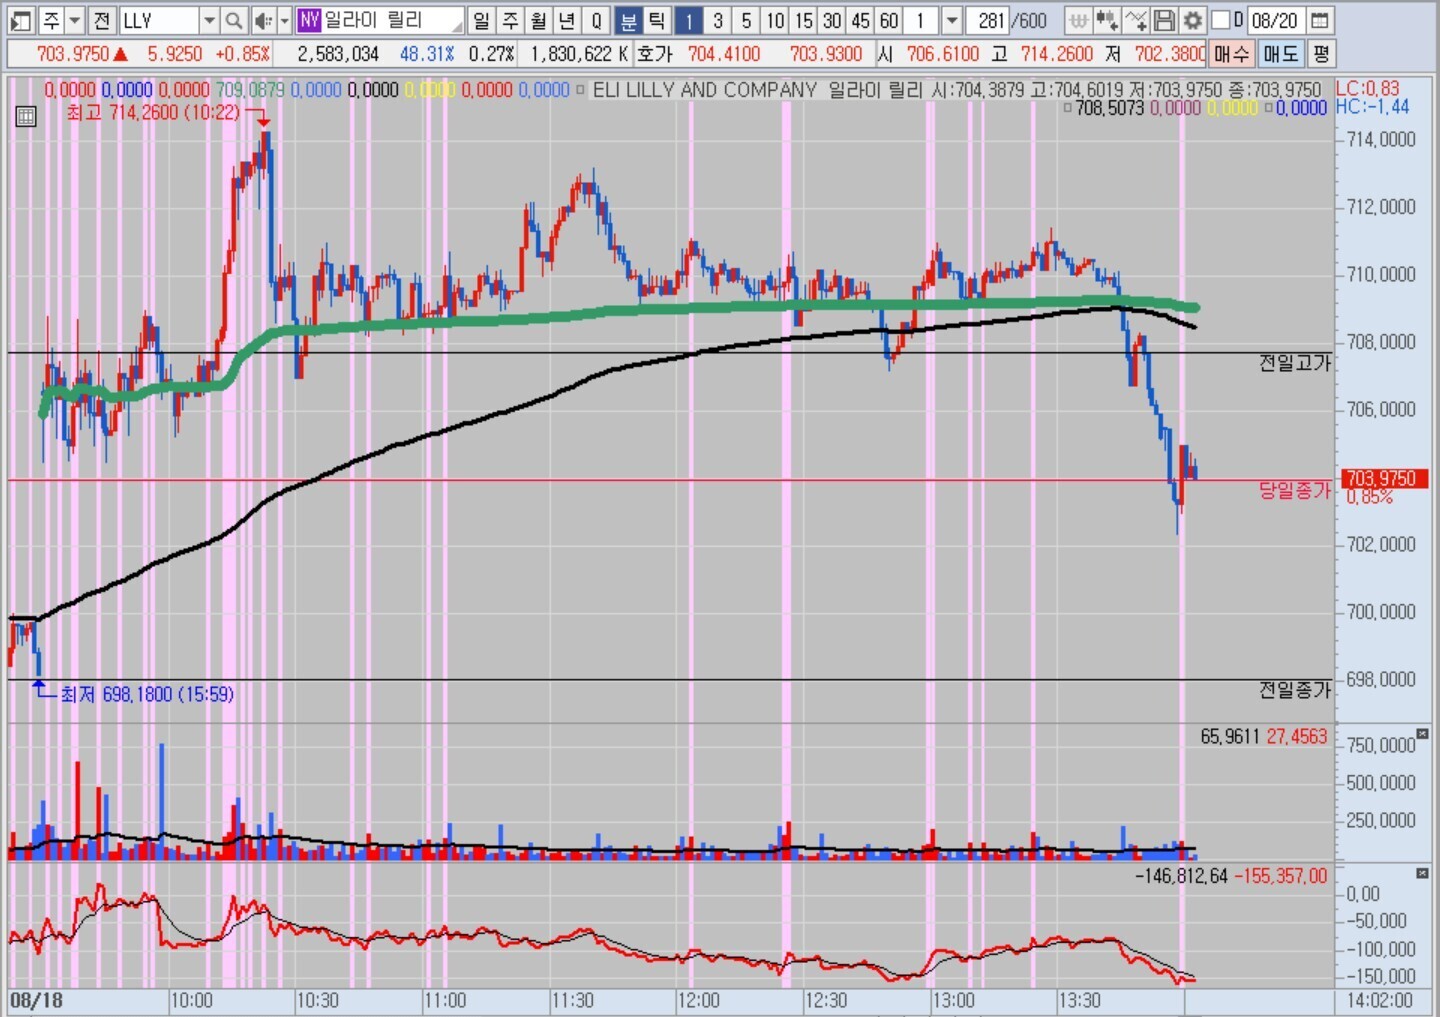
Task: Switch to the 틱 (tick) chart tab
Action: coord(656,20)
